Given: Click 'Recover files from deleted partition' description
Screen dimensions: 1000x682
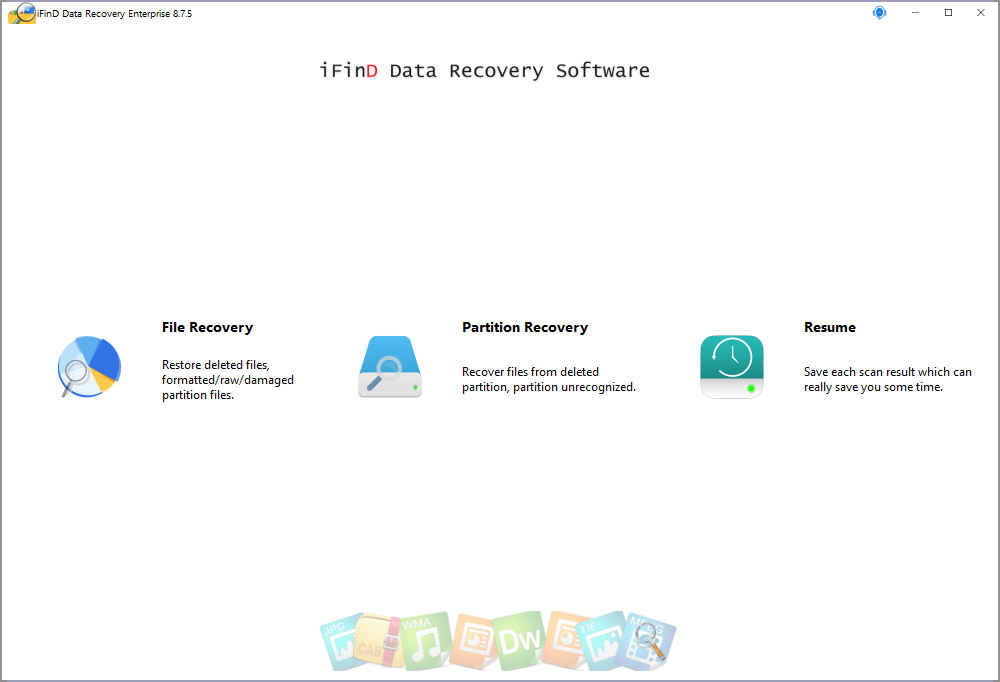Looking at the screenshot, I should 548,379.
